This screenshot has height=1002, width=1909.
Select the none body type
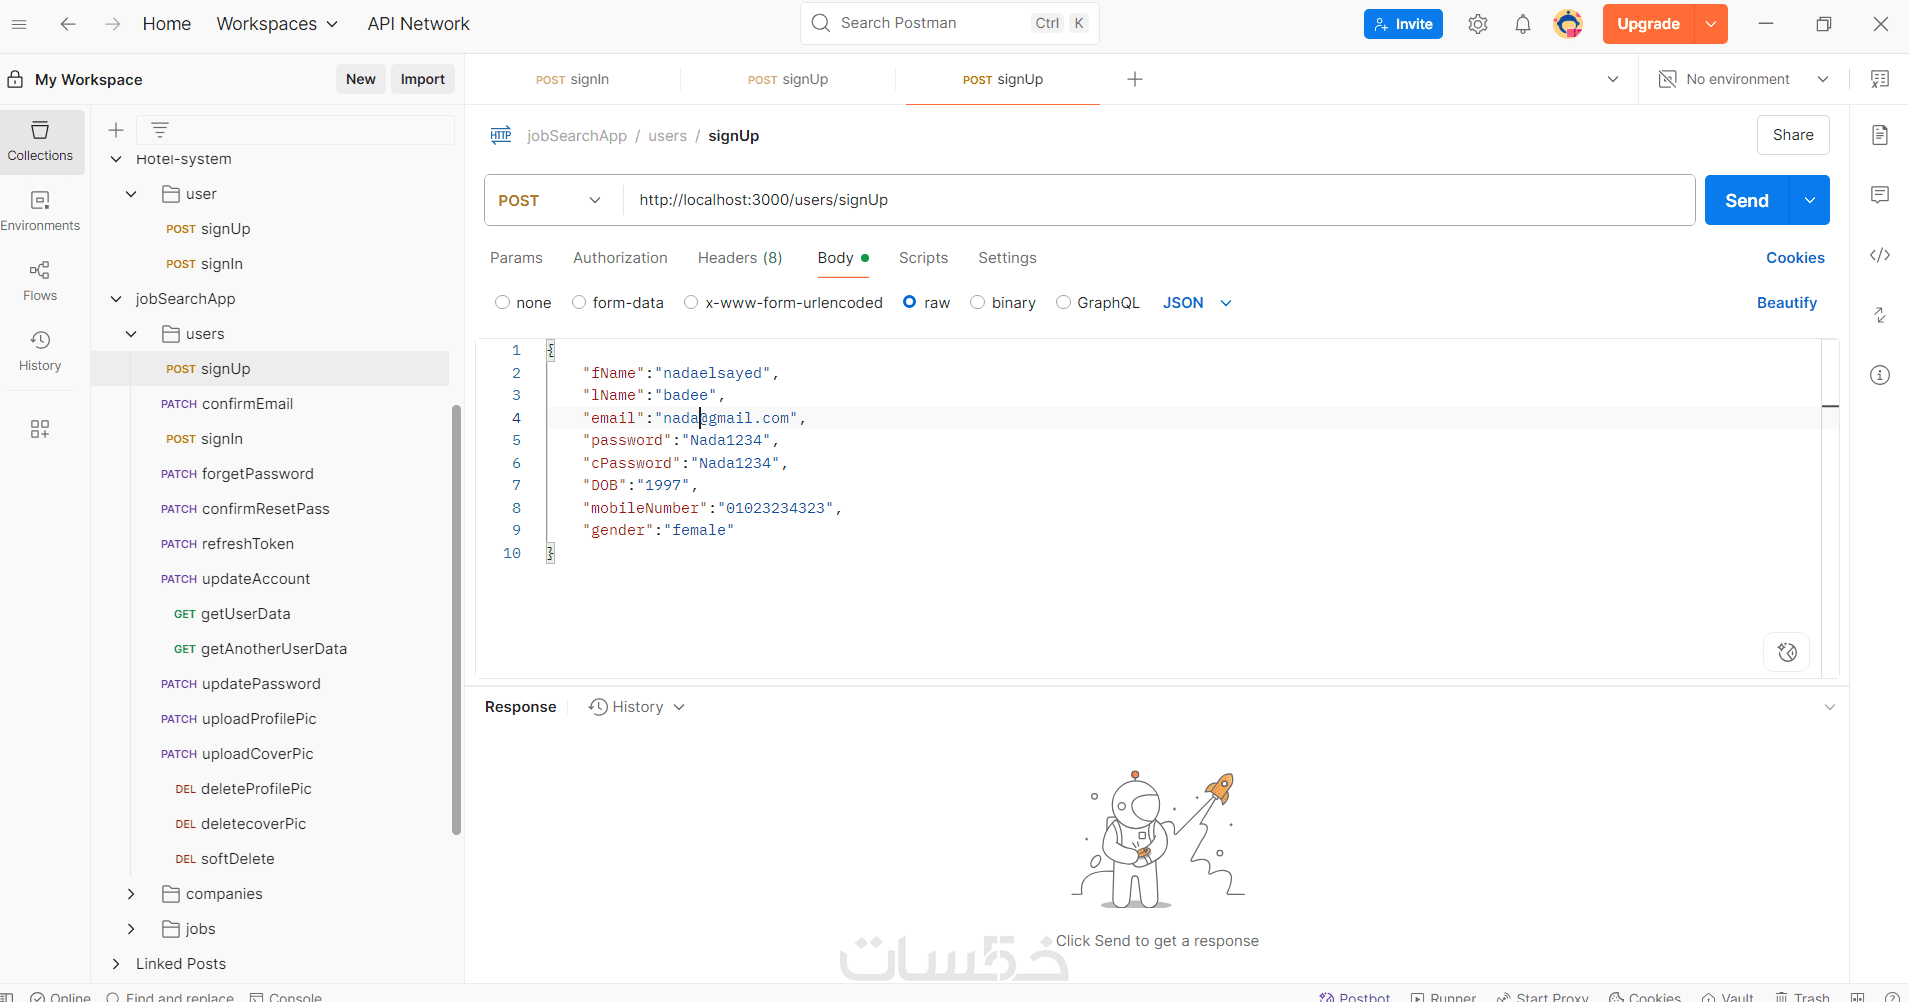502,302
